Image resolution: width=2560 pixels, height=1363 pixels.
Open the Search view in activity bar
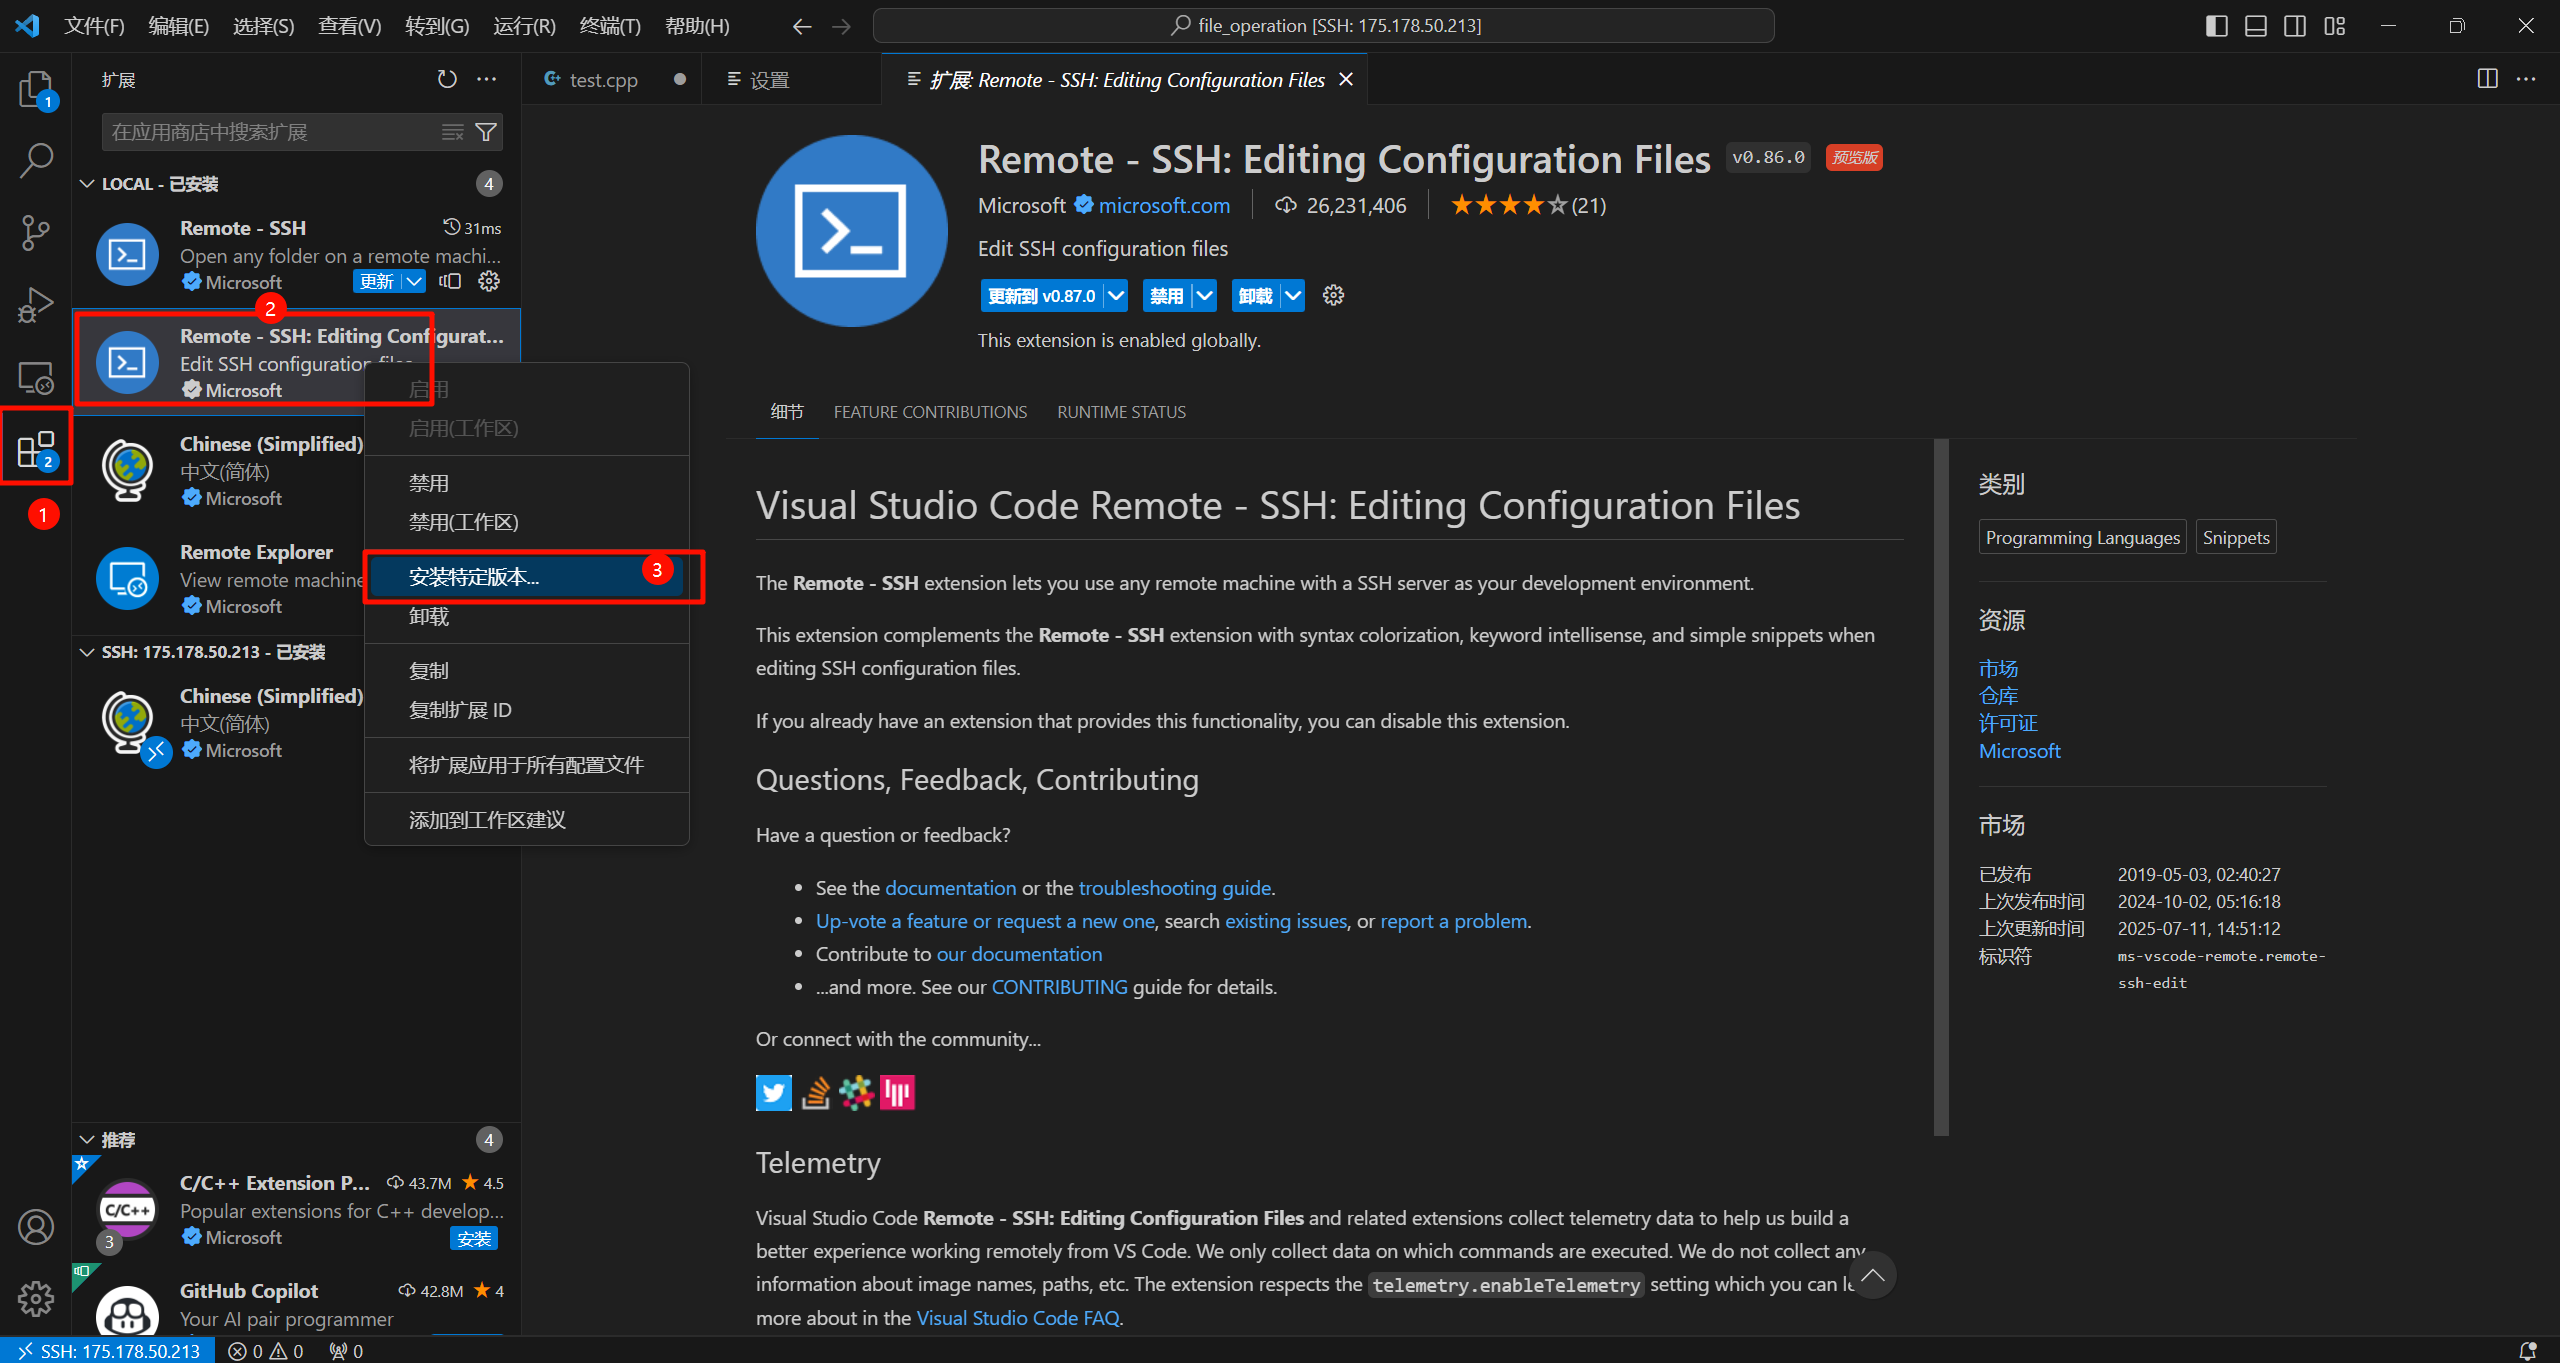[36, 160]
